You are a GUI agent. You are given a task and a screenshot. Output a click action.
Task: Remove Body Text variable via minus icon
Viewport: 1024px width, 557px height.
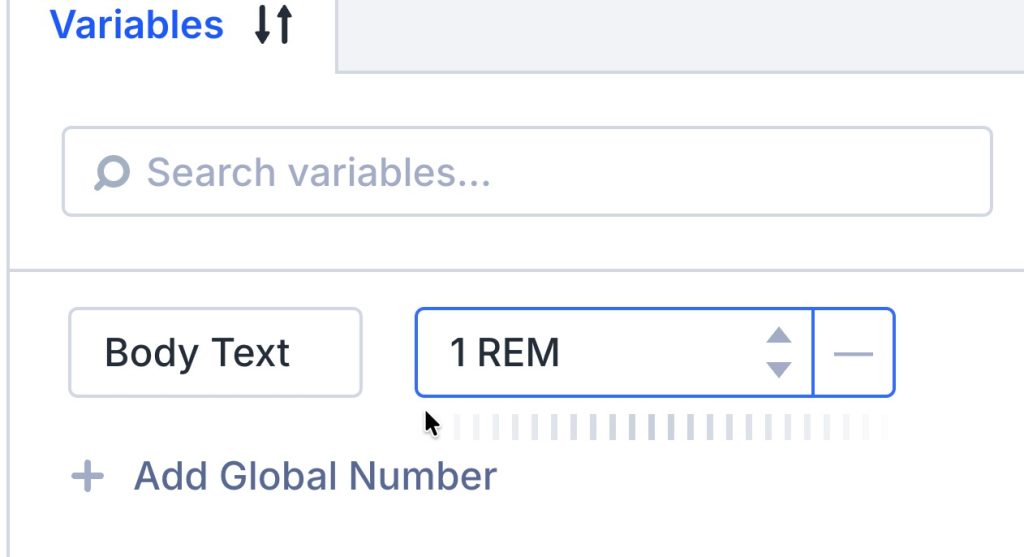(x=853, y=353)
